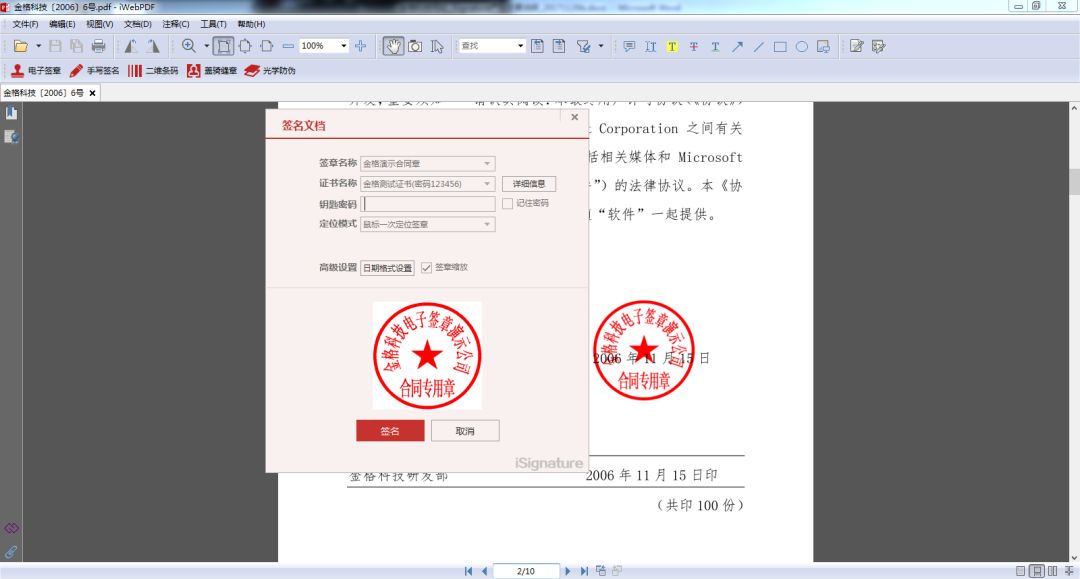Open the 注释(C) menu

[176, 24]
